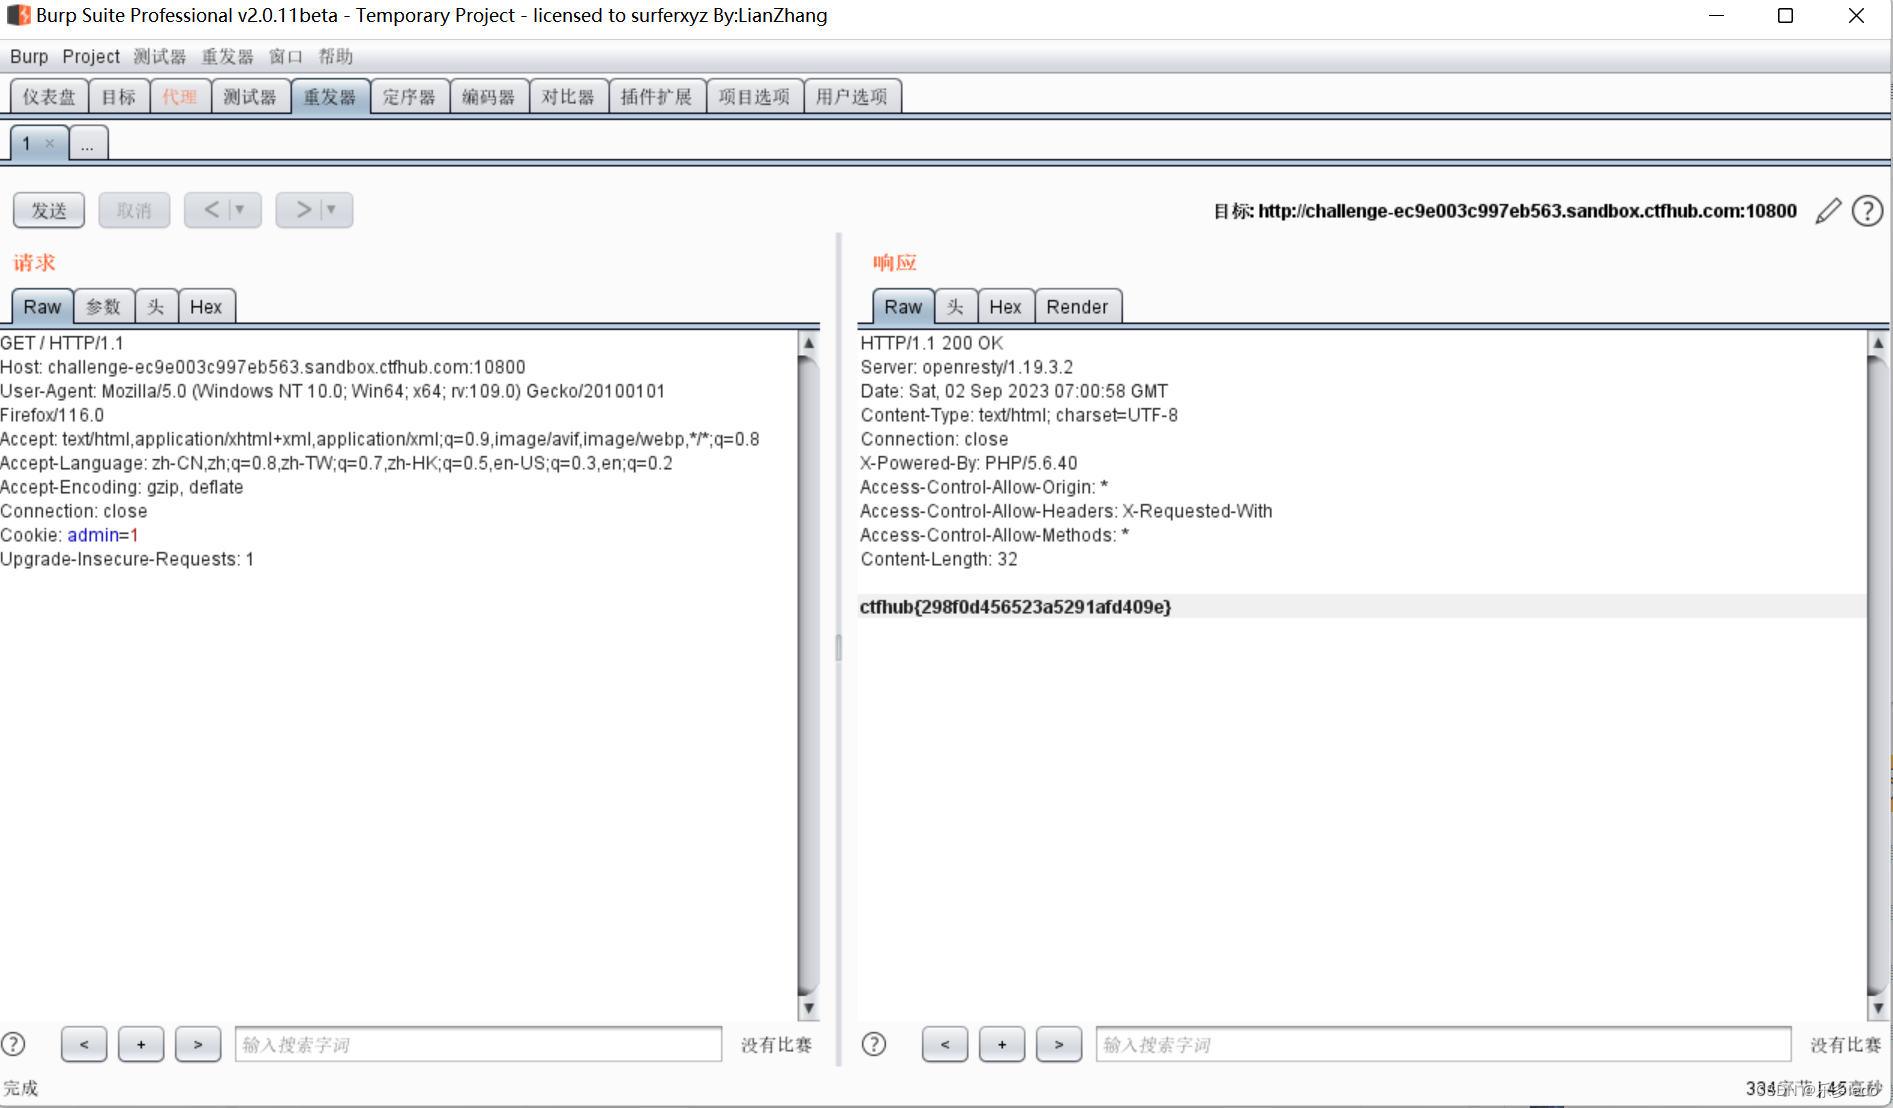Viewport: 1893px width, 1108px height.
Task: Click the Server: openresty/1.19.3.2 header
Action: tap(967, 367)
